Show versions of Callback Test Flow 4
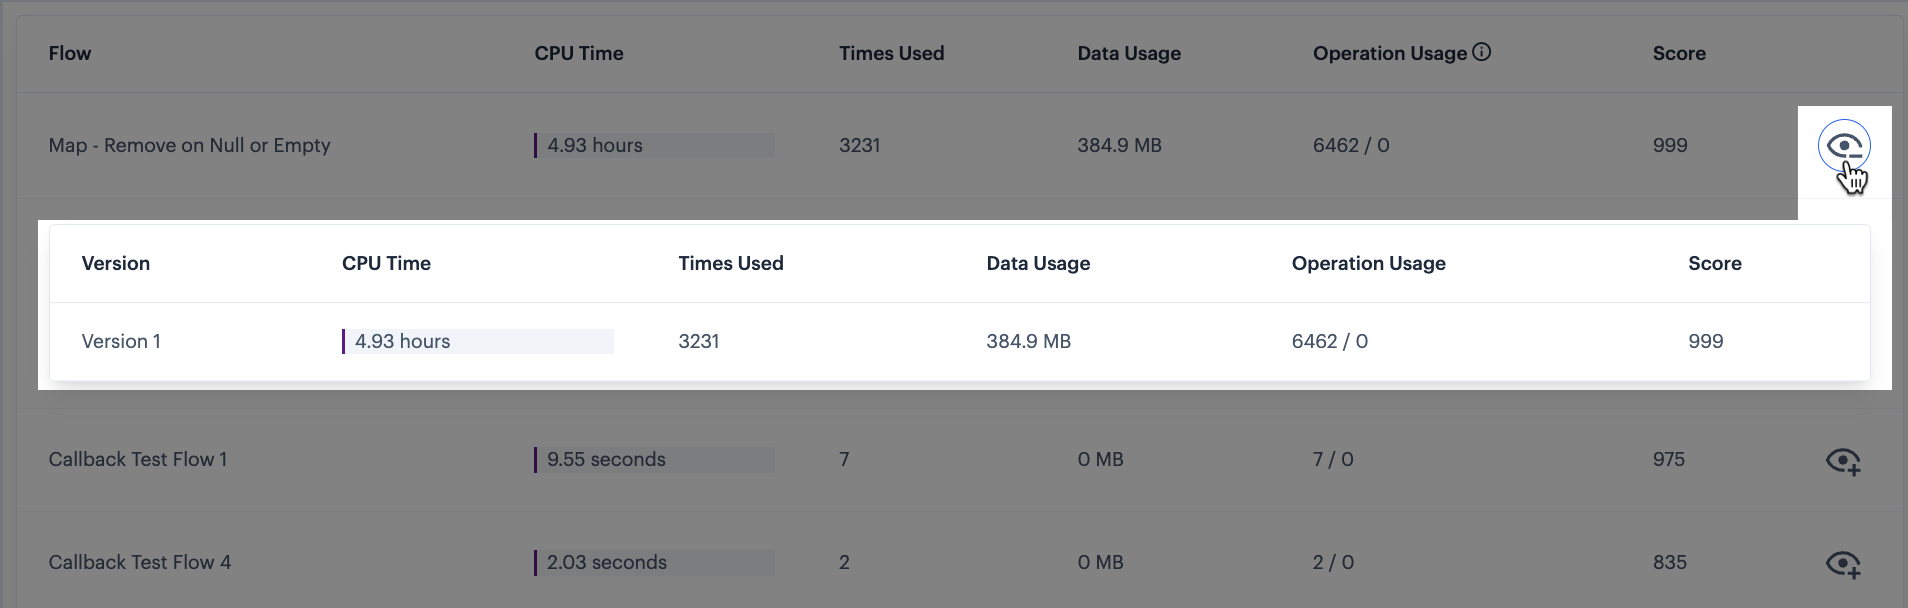 click(x=1843, y=564)
